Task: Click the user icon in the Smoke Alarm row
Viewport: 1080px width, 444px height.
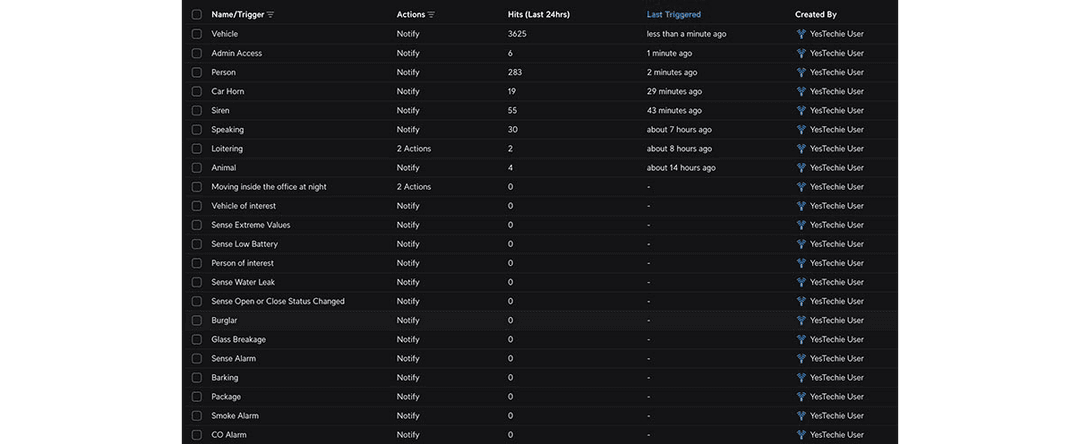Action: 801,416
